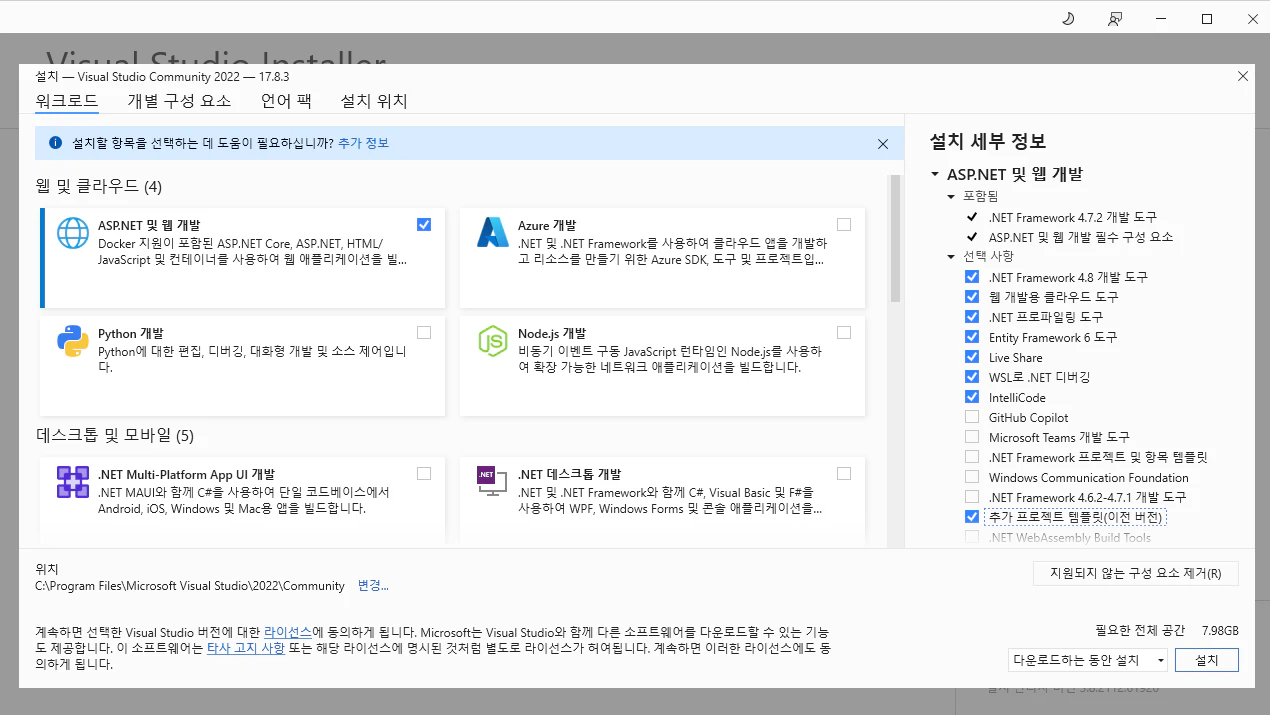
Task: Click the 설치 세부 정보 heading
Action: coord(988,141)
